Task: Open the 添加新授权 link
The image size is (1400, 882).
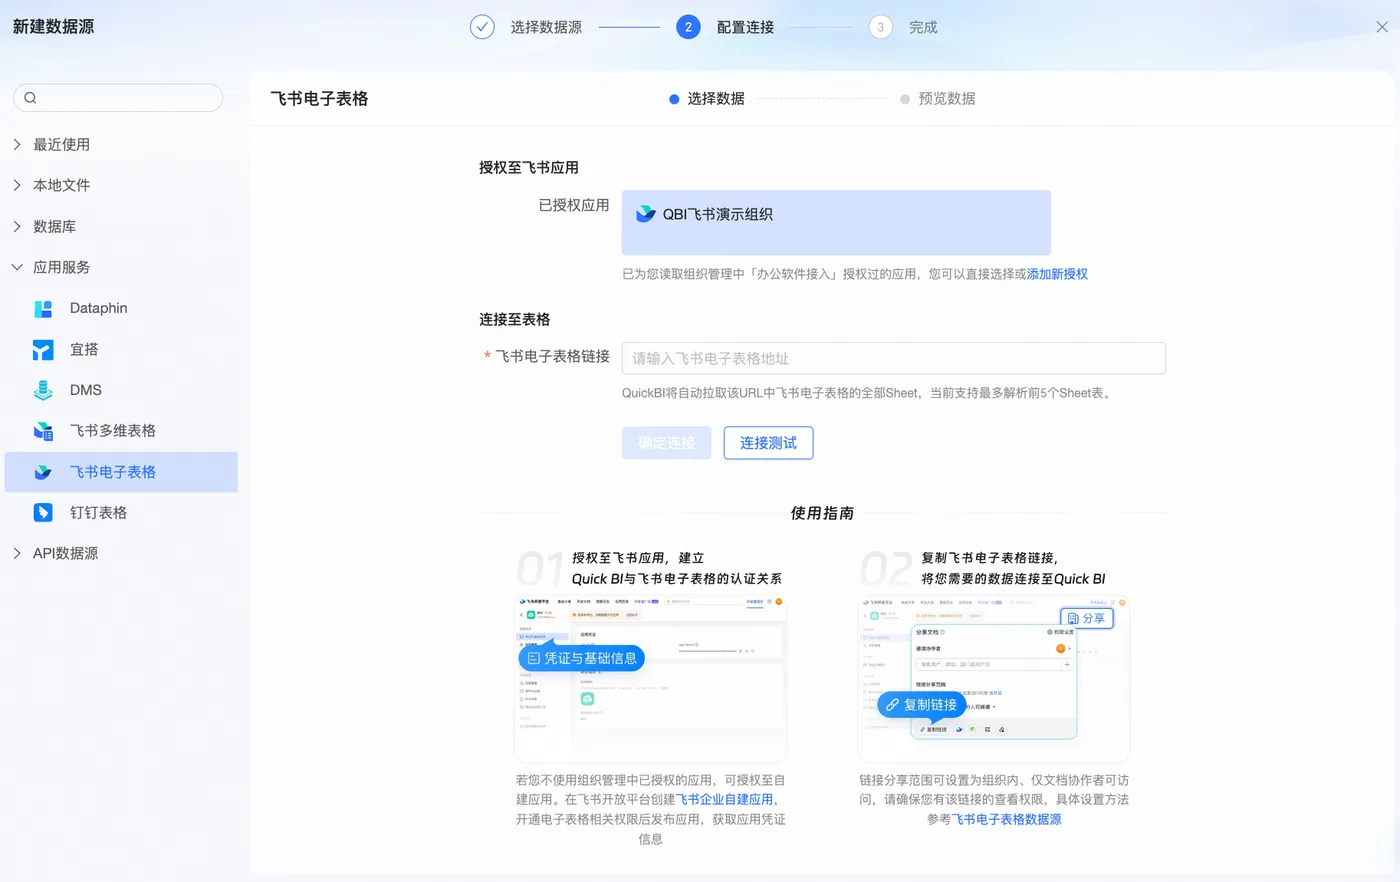Action: pos(1057,274)
